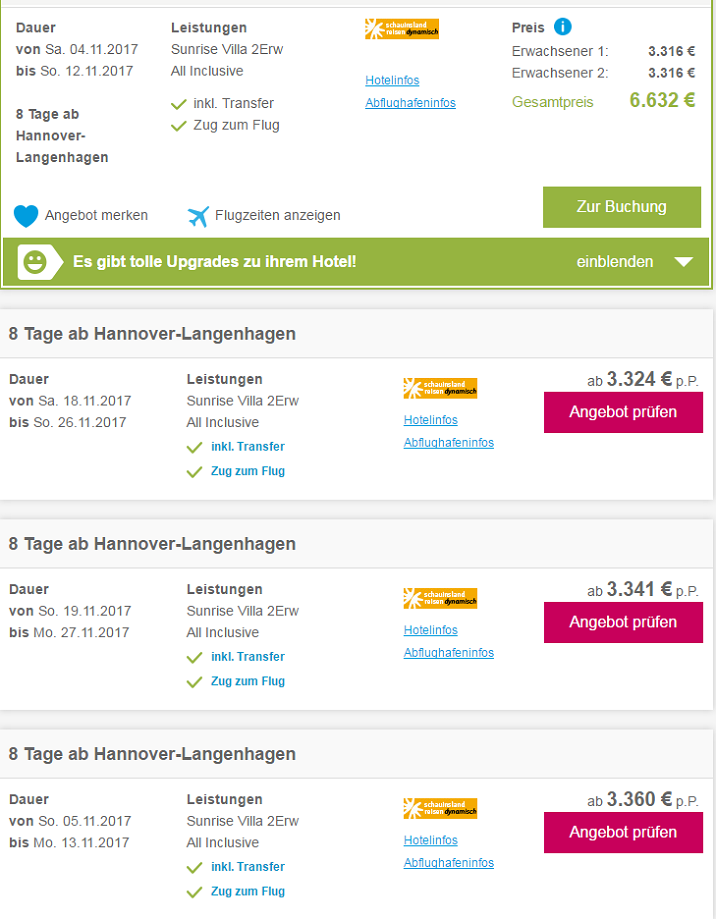
Task: Expand upgrades with the white arrow
Action: pyautogui.click(x=683, y=262)
